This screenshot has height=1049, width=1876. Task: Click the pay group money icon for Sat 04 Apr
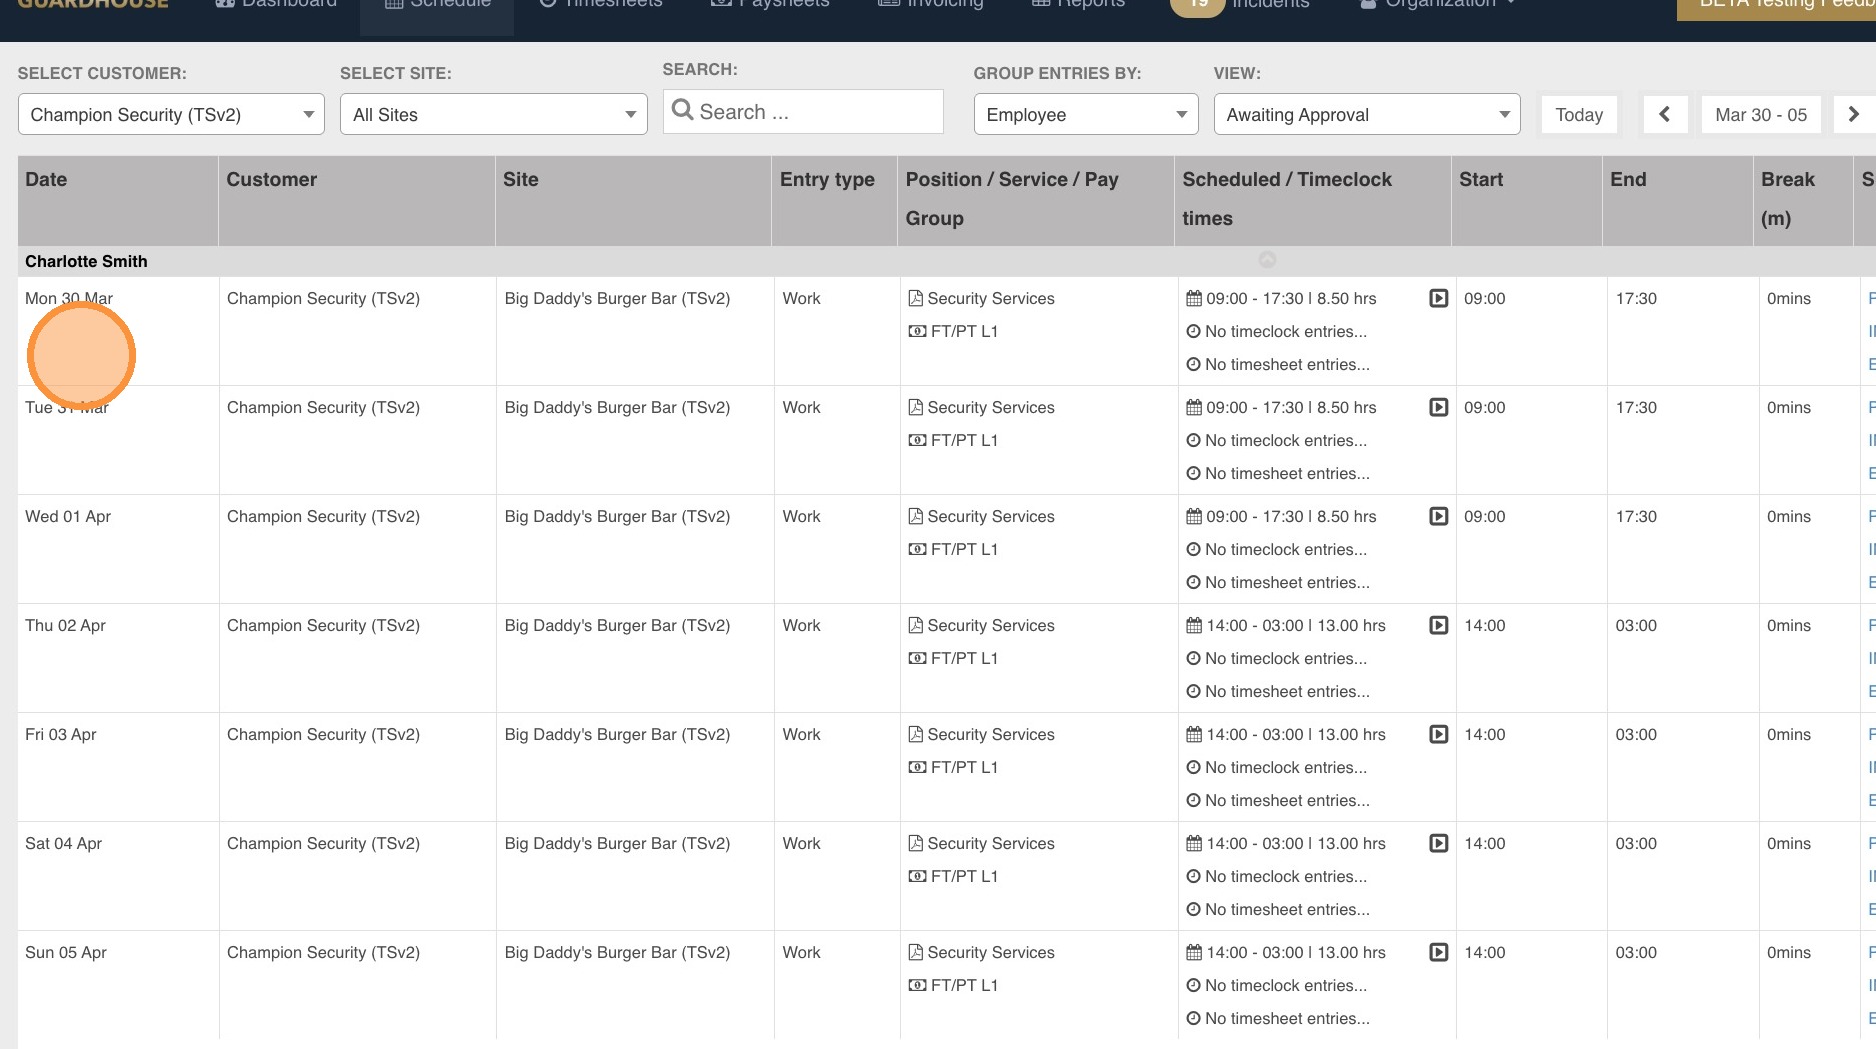[917, 876]
